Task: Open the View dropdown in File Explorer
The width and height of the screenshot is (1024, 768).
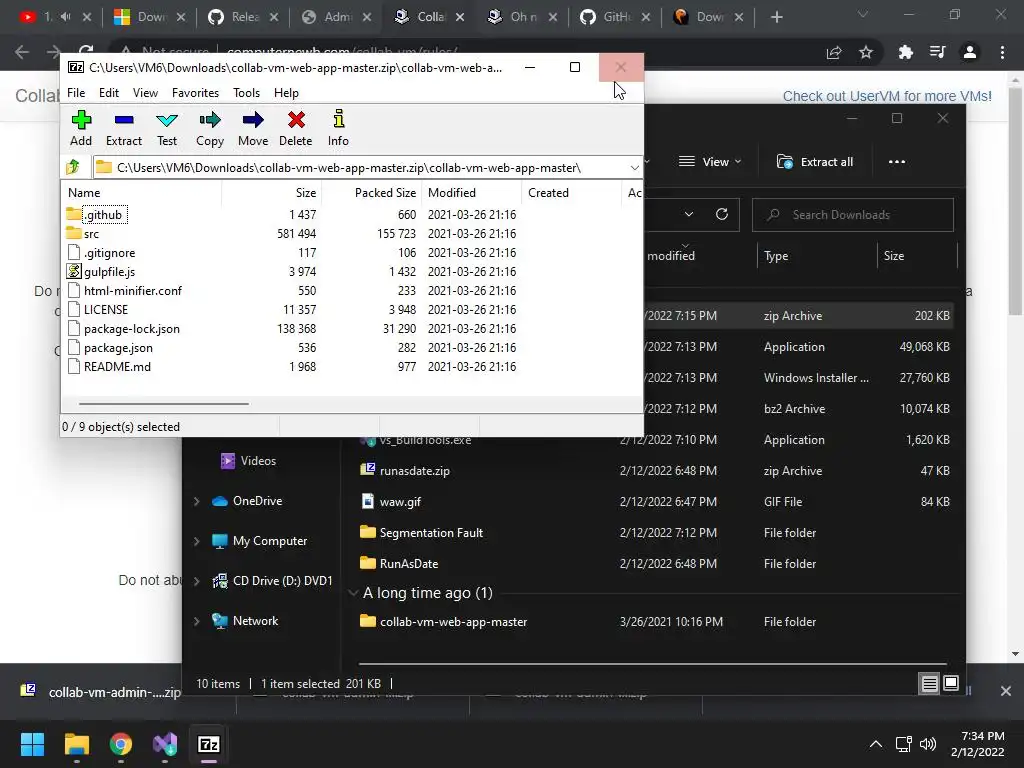Action: pos(710,161)
